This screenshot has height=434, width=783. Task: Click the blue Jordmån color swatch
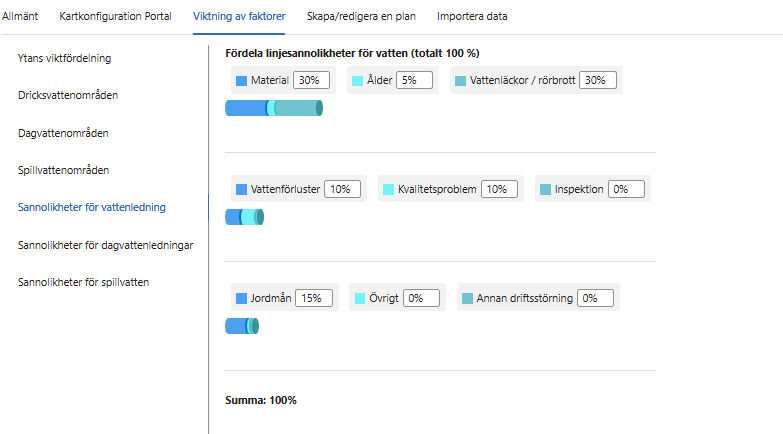click(241, 298)
